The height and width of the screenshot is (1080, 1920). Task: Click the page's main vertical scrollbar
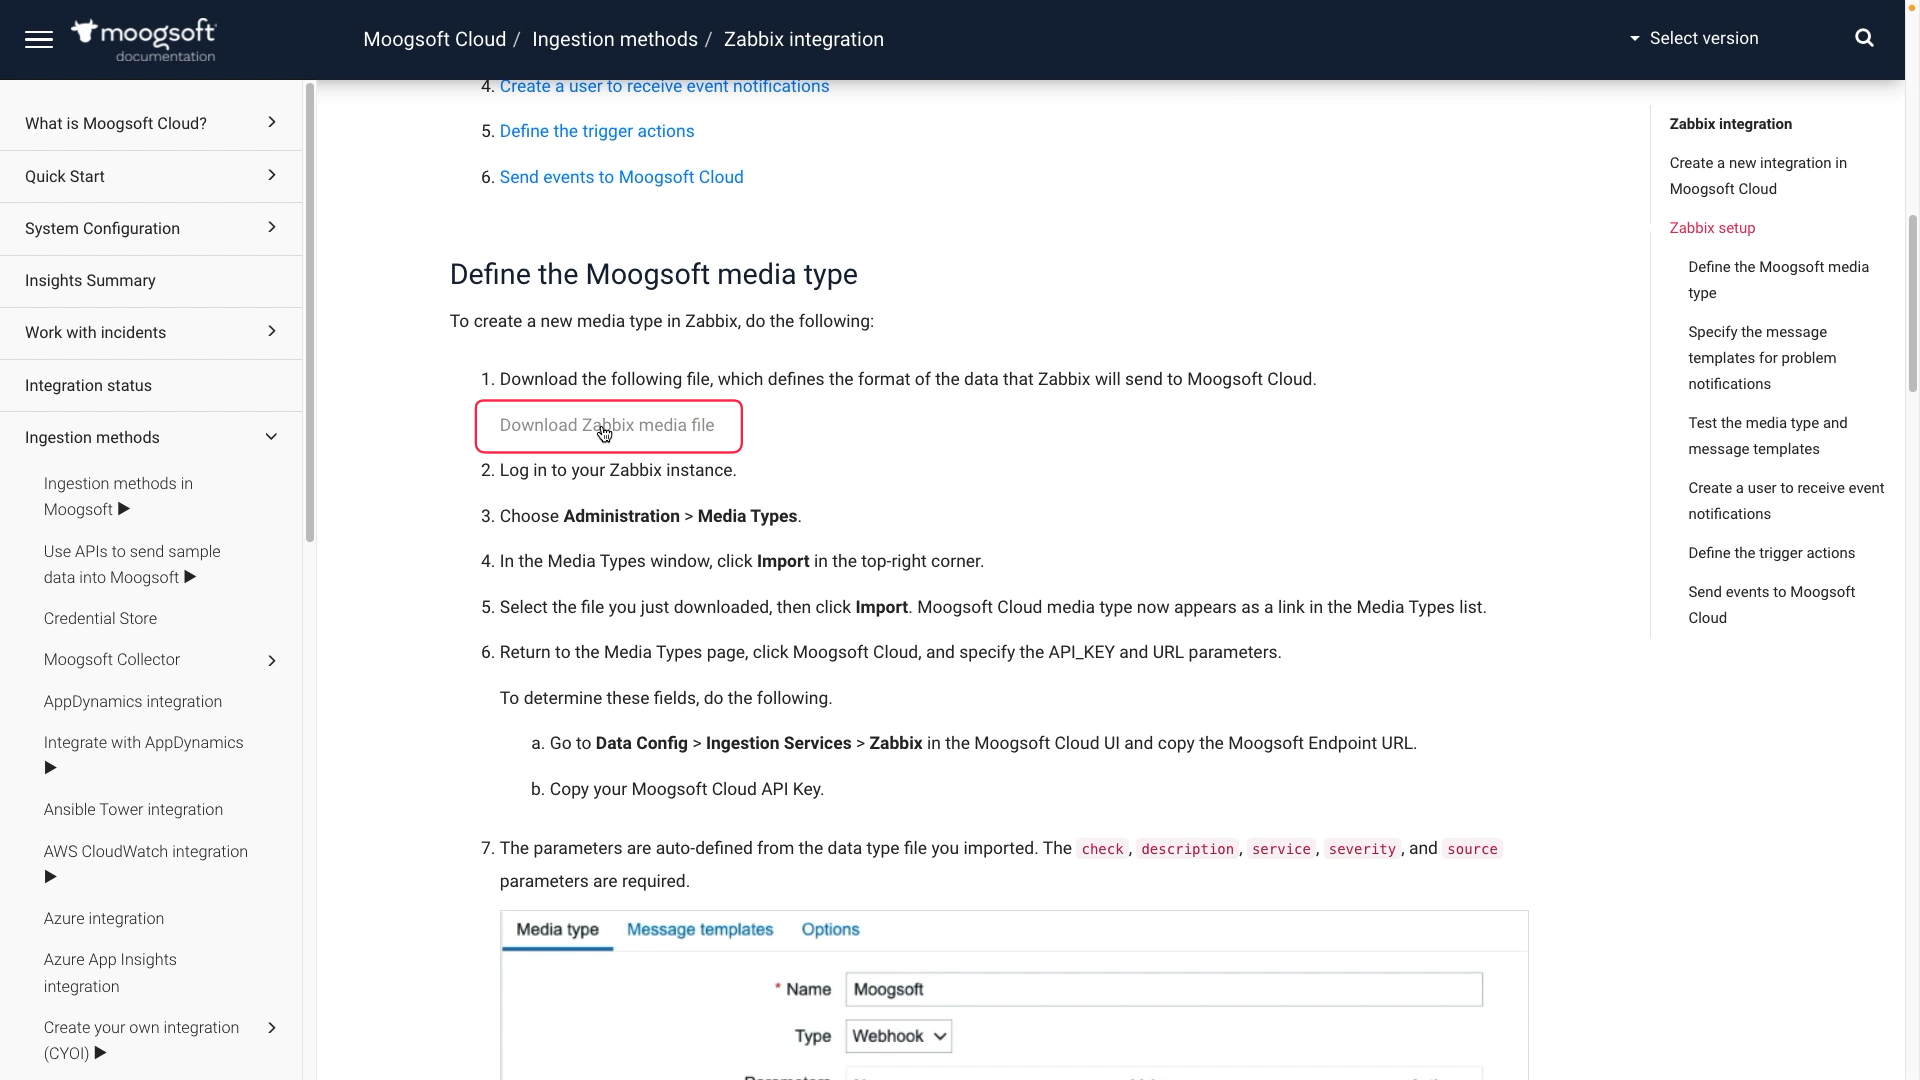point(1913,302)
